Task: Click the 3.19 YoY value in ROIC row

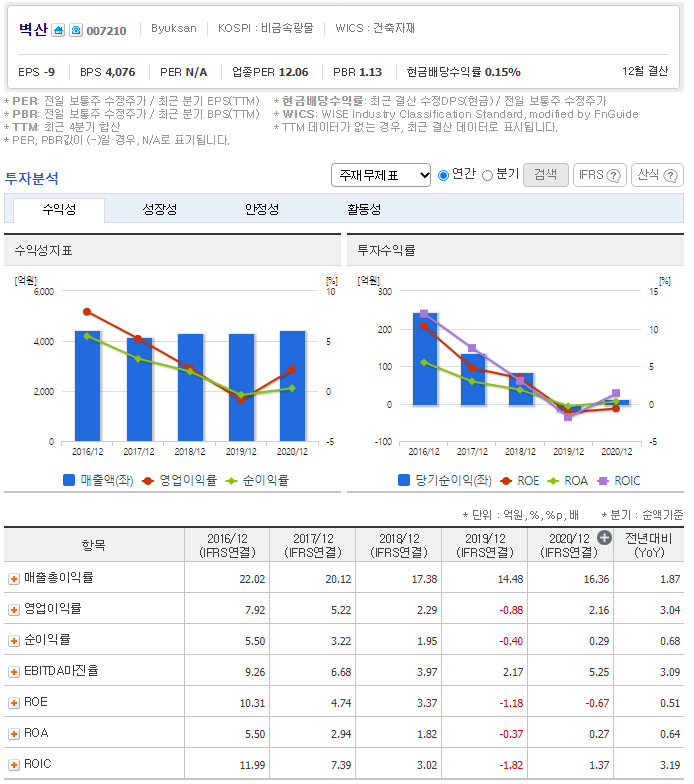Action: click(670, 765)
